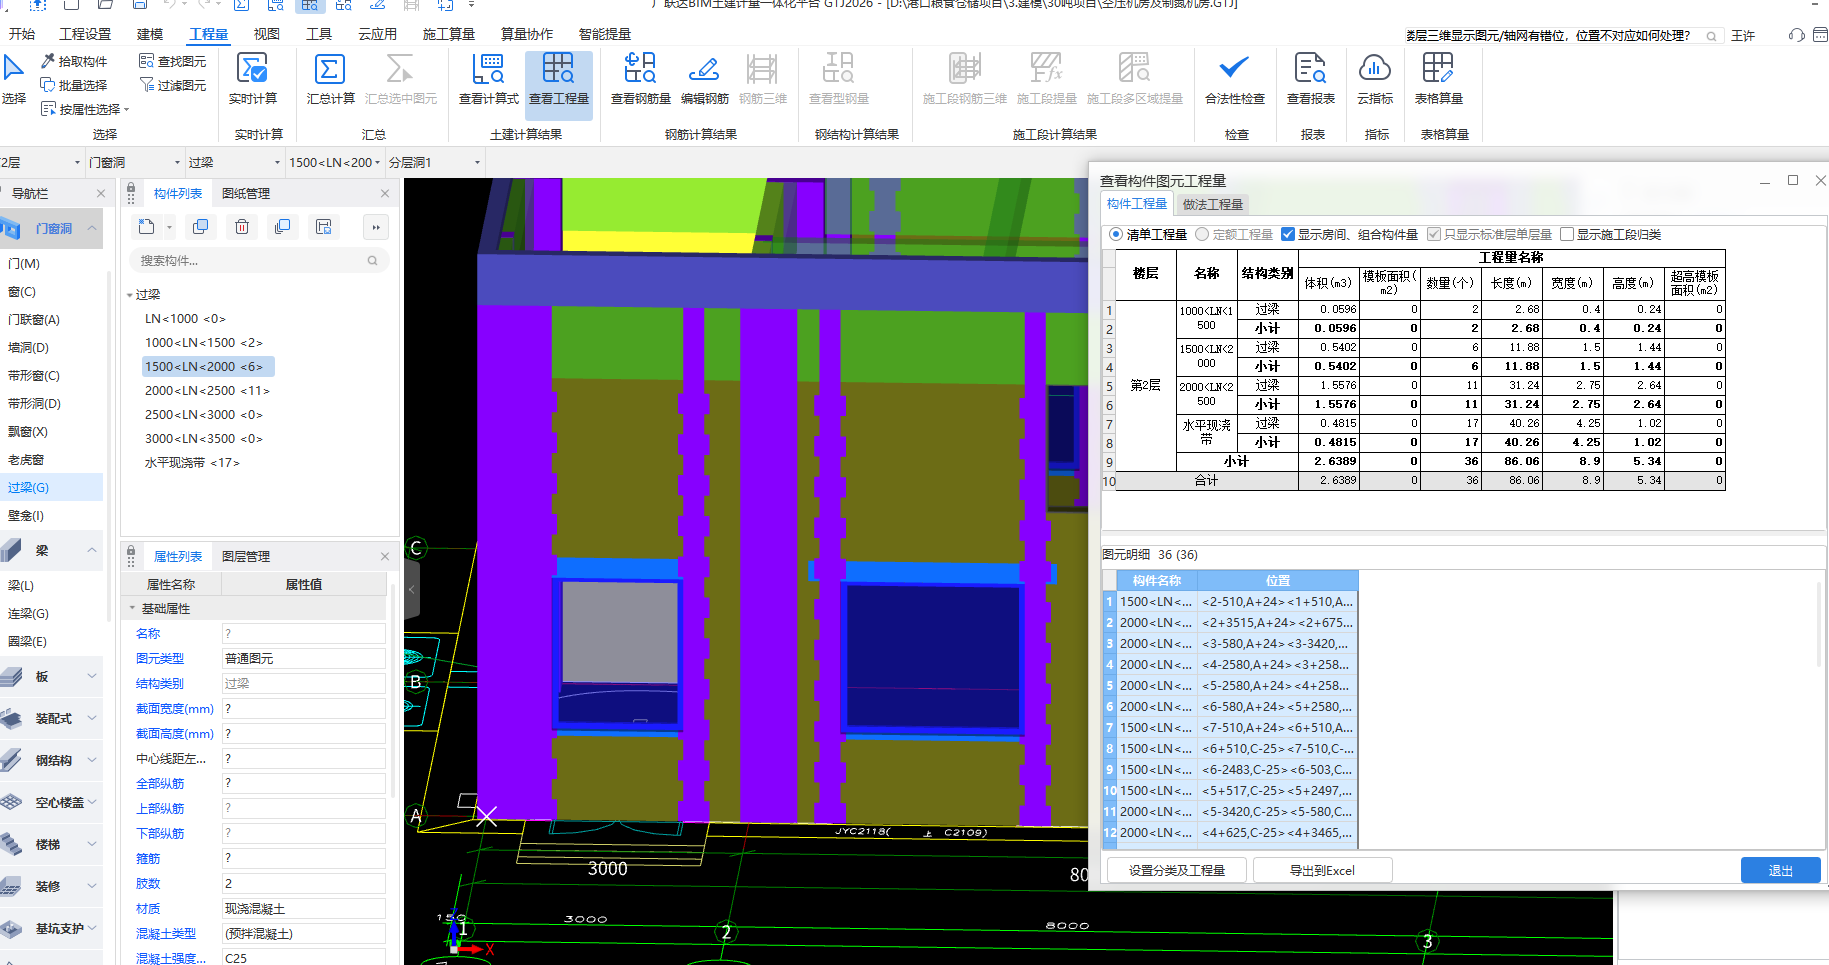Open the 编辑钢筋 tool
The width and height of the screenshot is (1829, 965).
704,70
